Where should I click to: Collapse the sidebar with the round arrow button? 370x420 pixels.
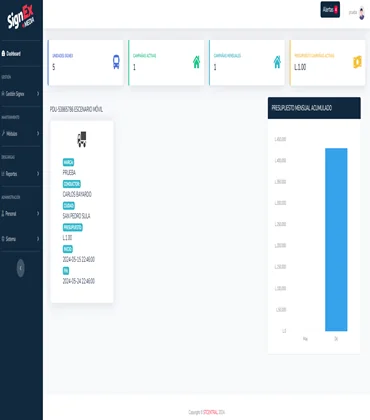coord(21,268)
